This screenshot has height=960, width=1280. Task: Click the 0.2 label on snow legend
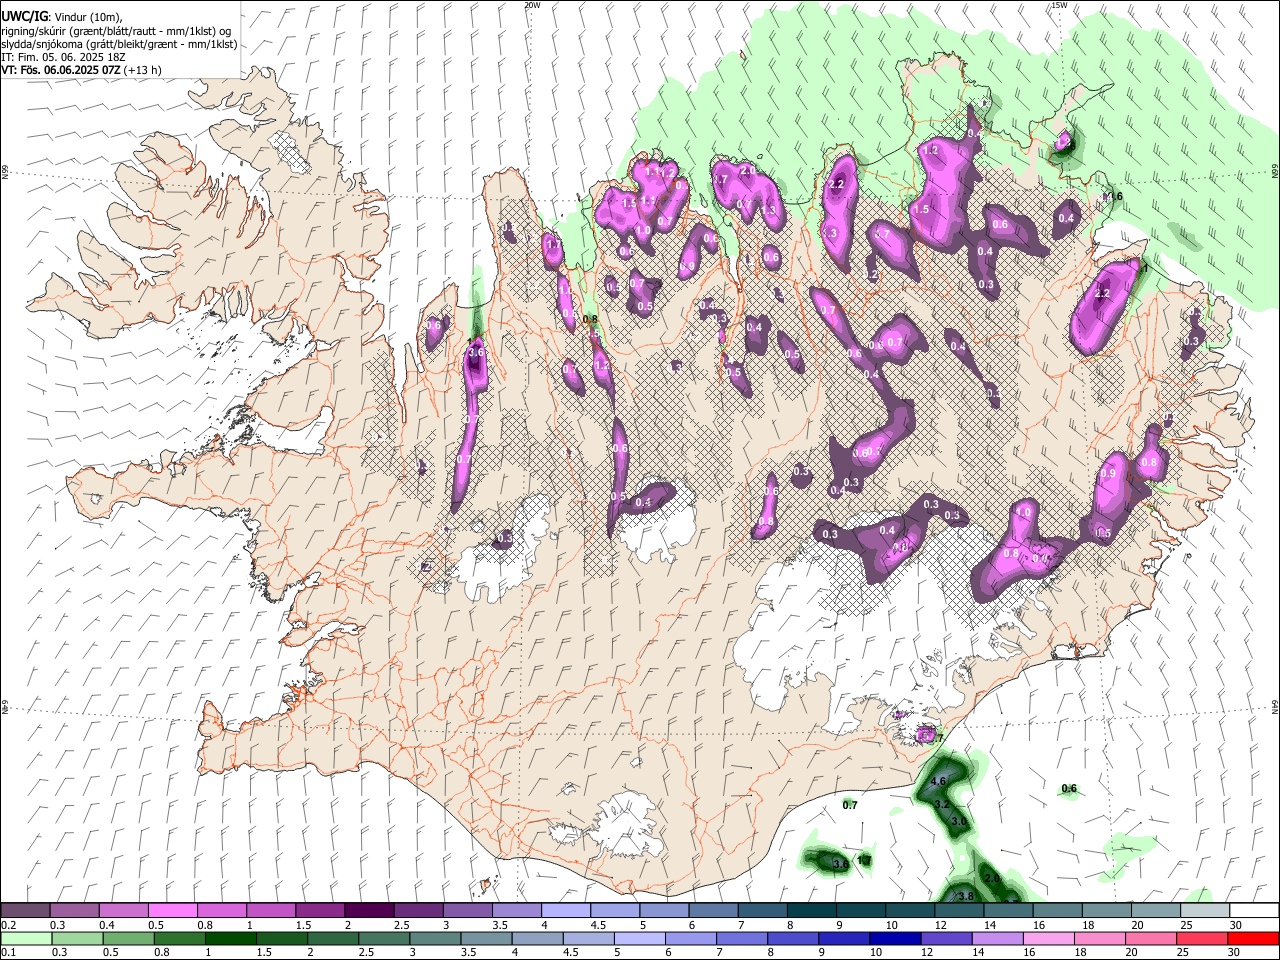click(9, 925)
